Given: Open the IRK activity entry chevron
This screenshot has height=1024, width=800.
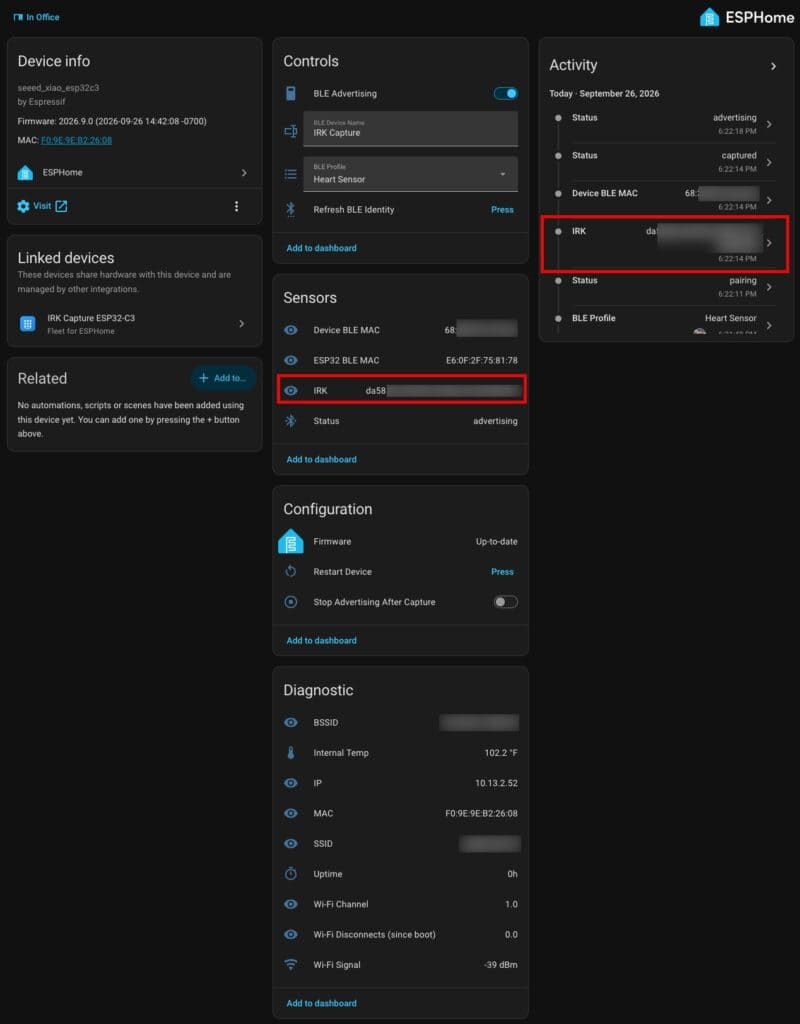Looking at the screenshot, I should (x=769, y=243).
